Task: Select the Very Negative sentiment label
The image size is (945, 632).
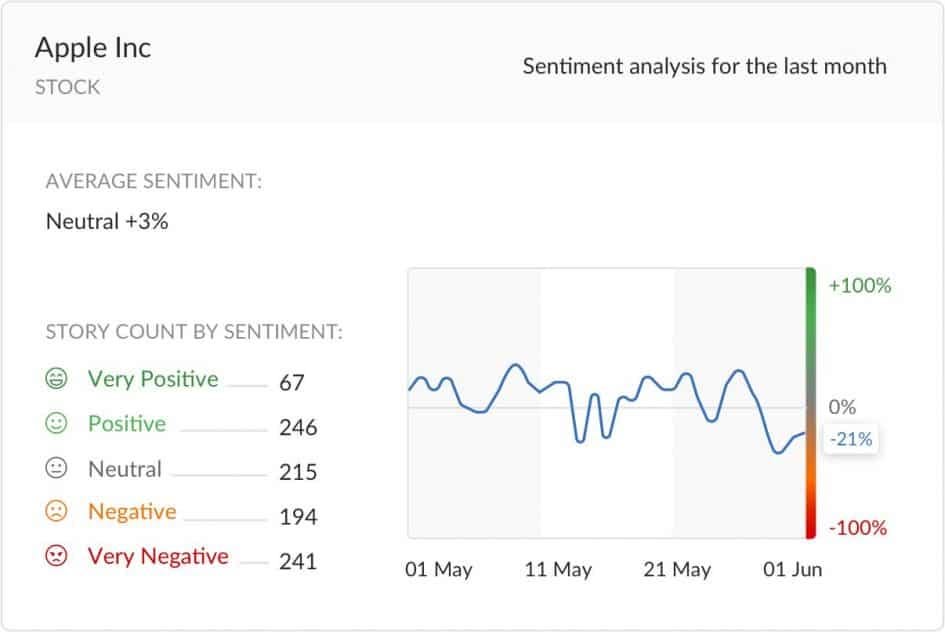Action: 158,556
